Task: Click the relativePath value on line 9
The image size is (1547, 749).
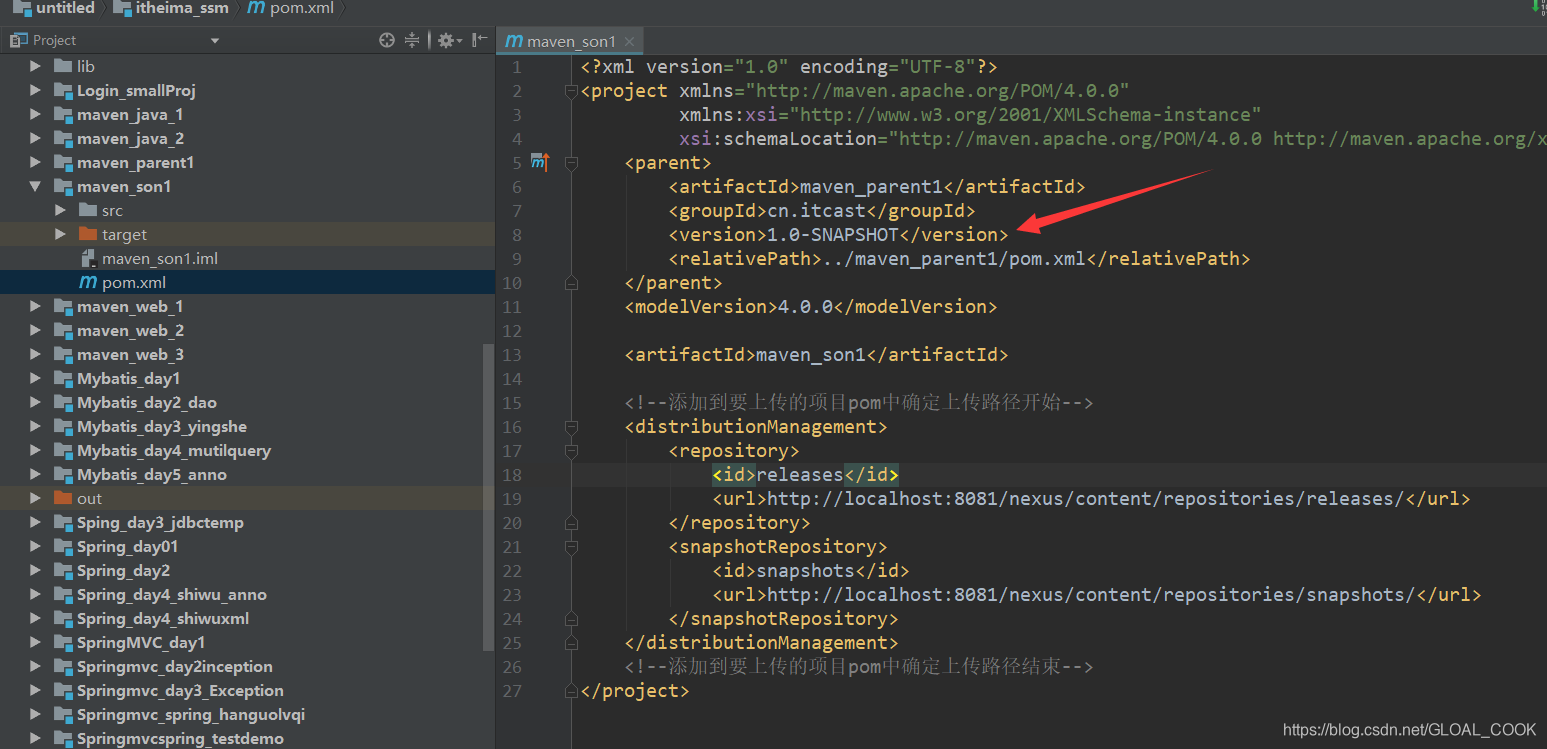Action: tap(952, 258)
